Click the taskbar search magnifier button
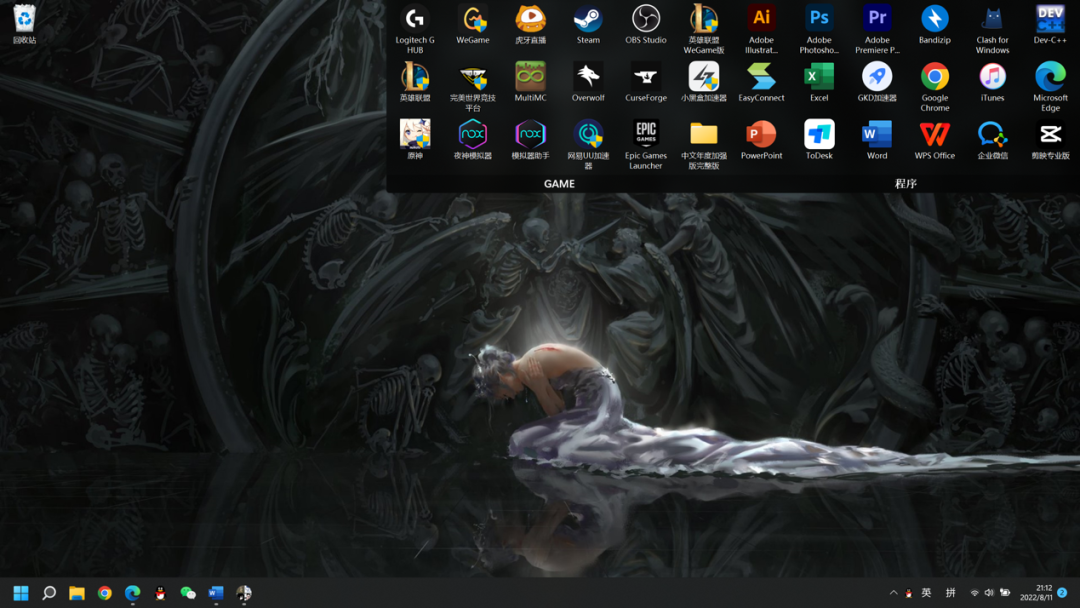 pos(49,593)
